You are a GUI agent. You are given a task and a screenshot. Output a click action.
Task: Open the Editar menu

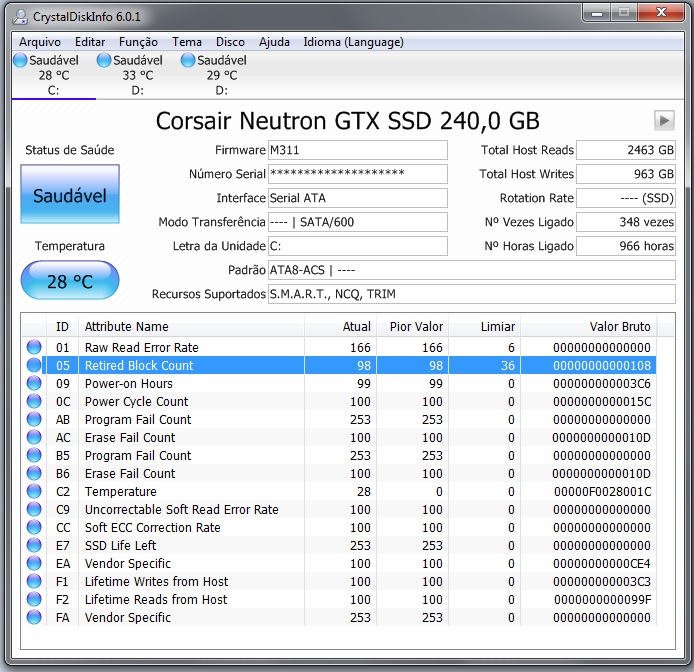90,42
